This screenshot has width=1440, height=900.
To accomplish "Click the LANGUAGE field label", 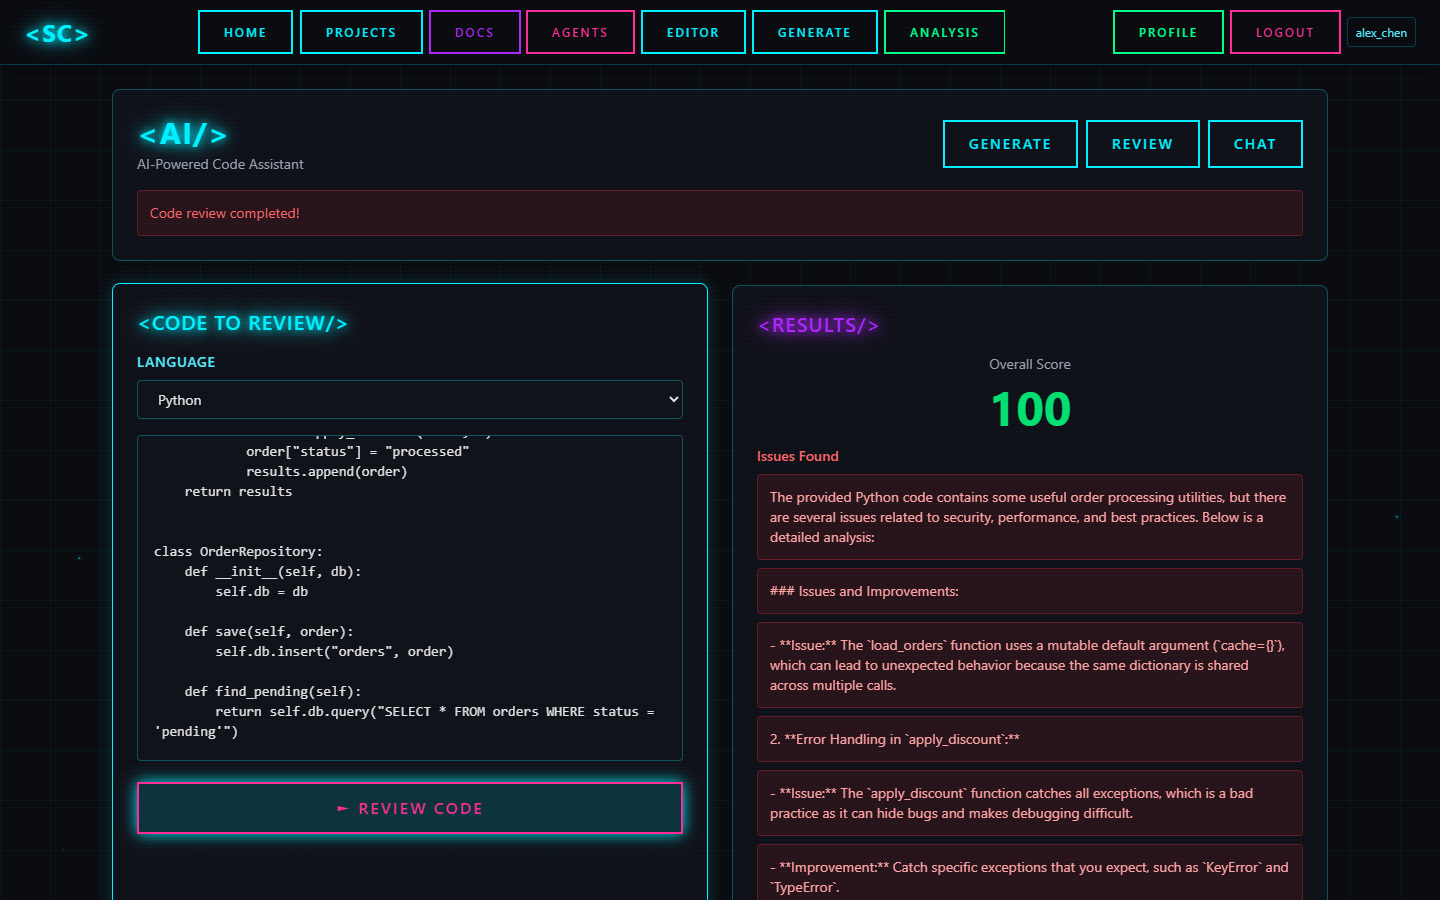I will (176, 362).
